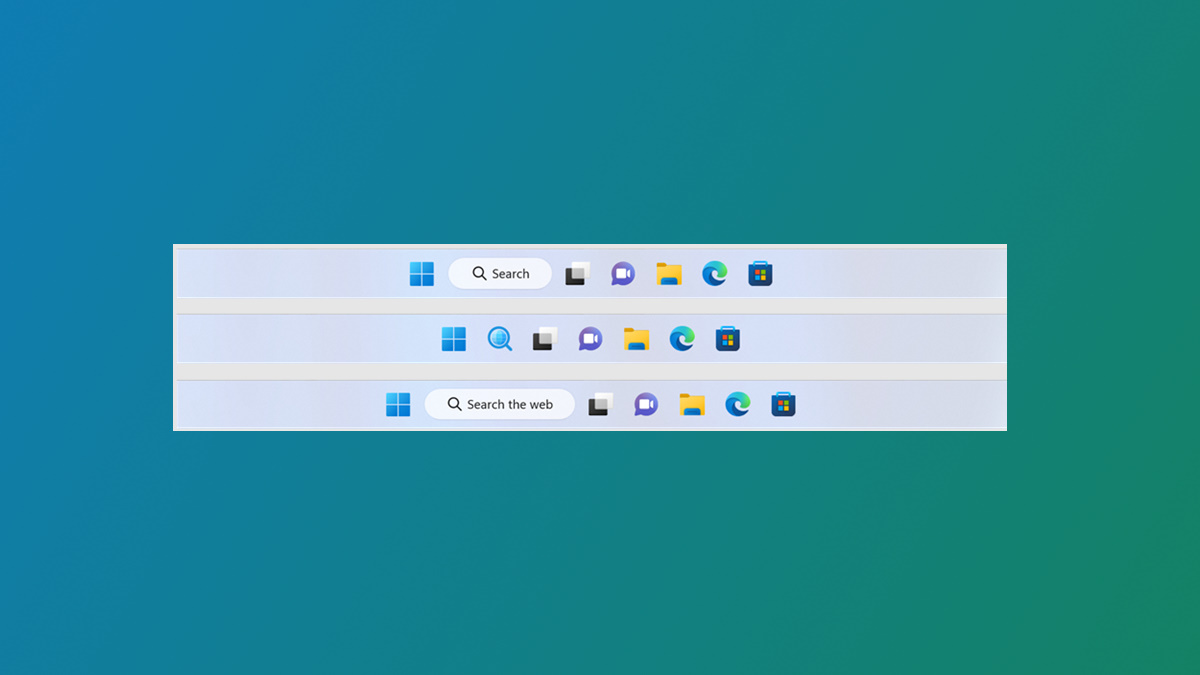Click the globe search icon in middle taskbar

click(x=500, y=339)
